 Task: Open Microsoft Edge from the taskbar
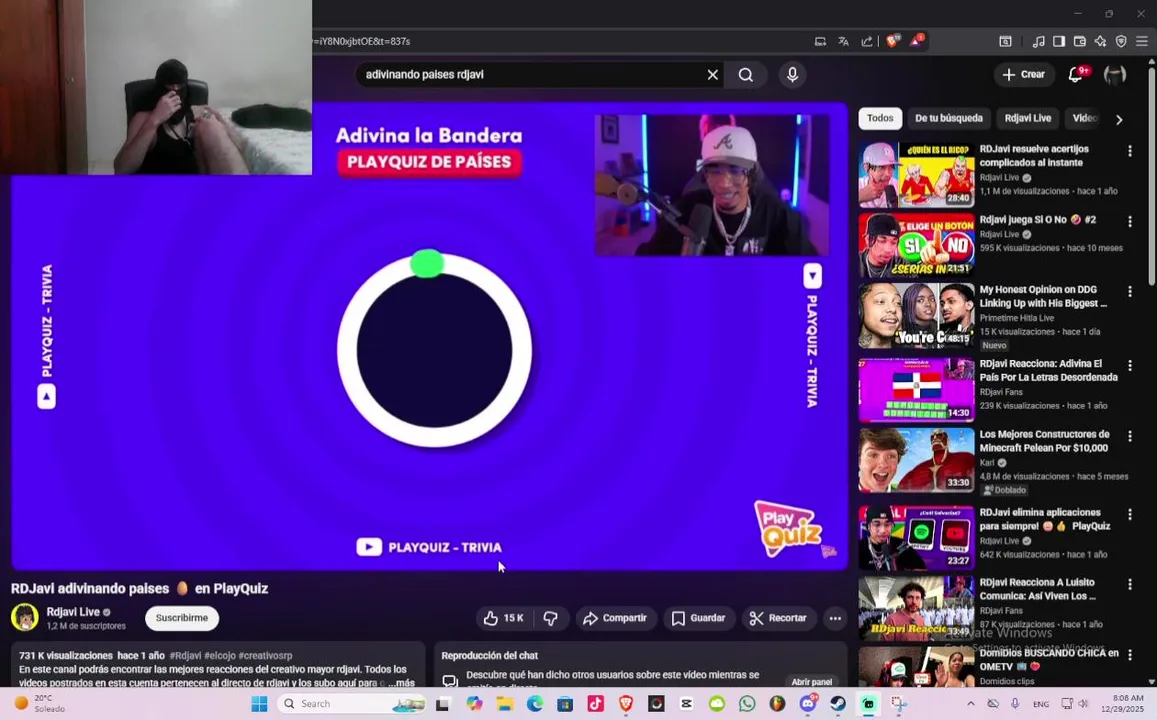pos(535,704)
